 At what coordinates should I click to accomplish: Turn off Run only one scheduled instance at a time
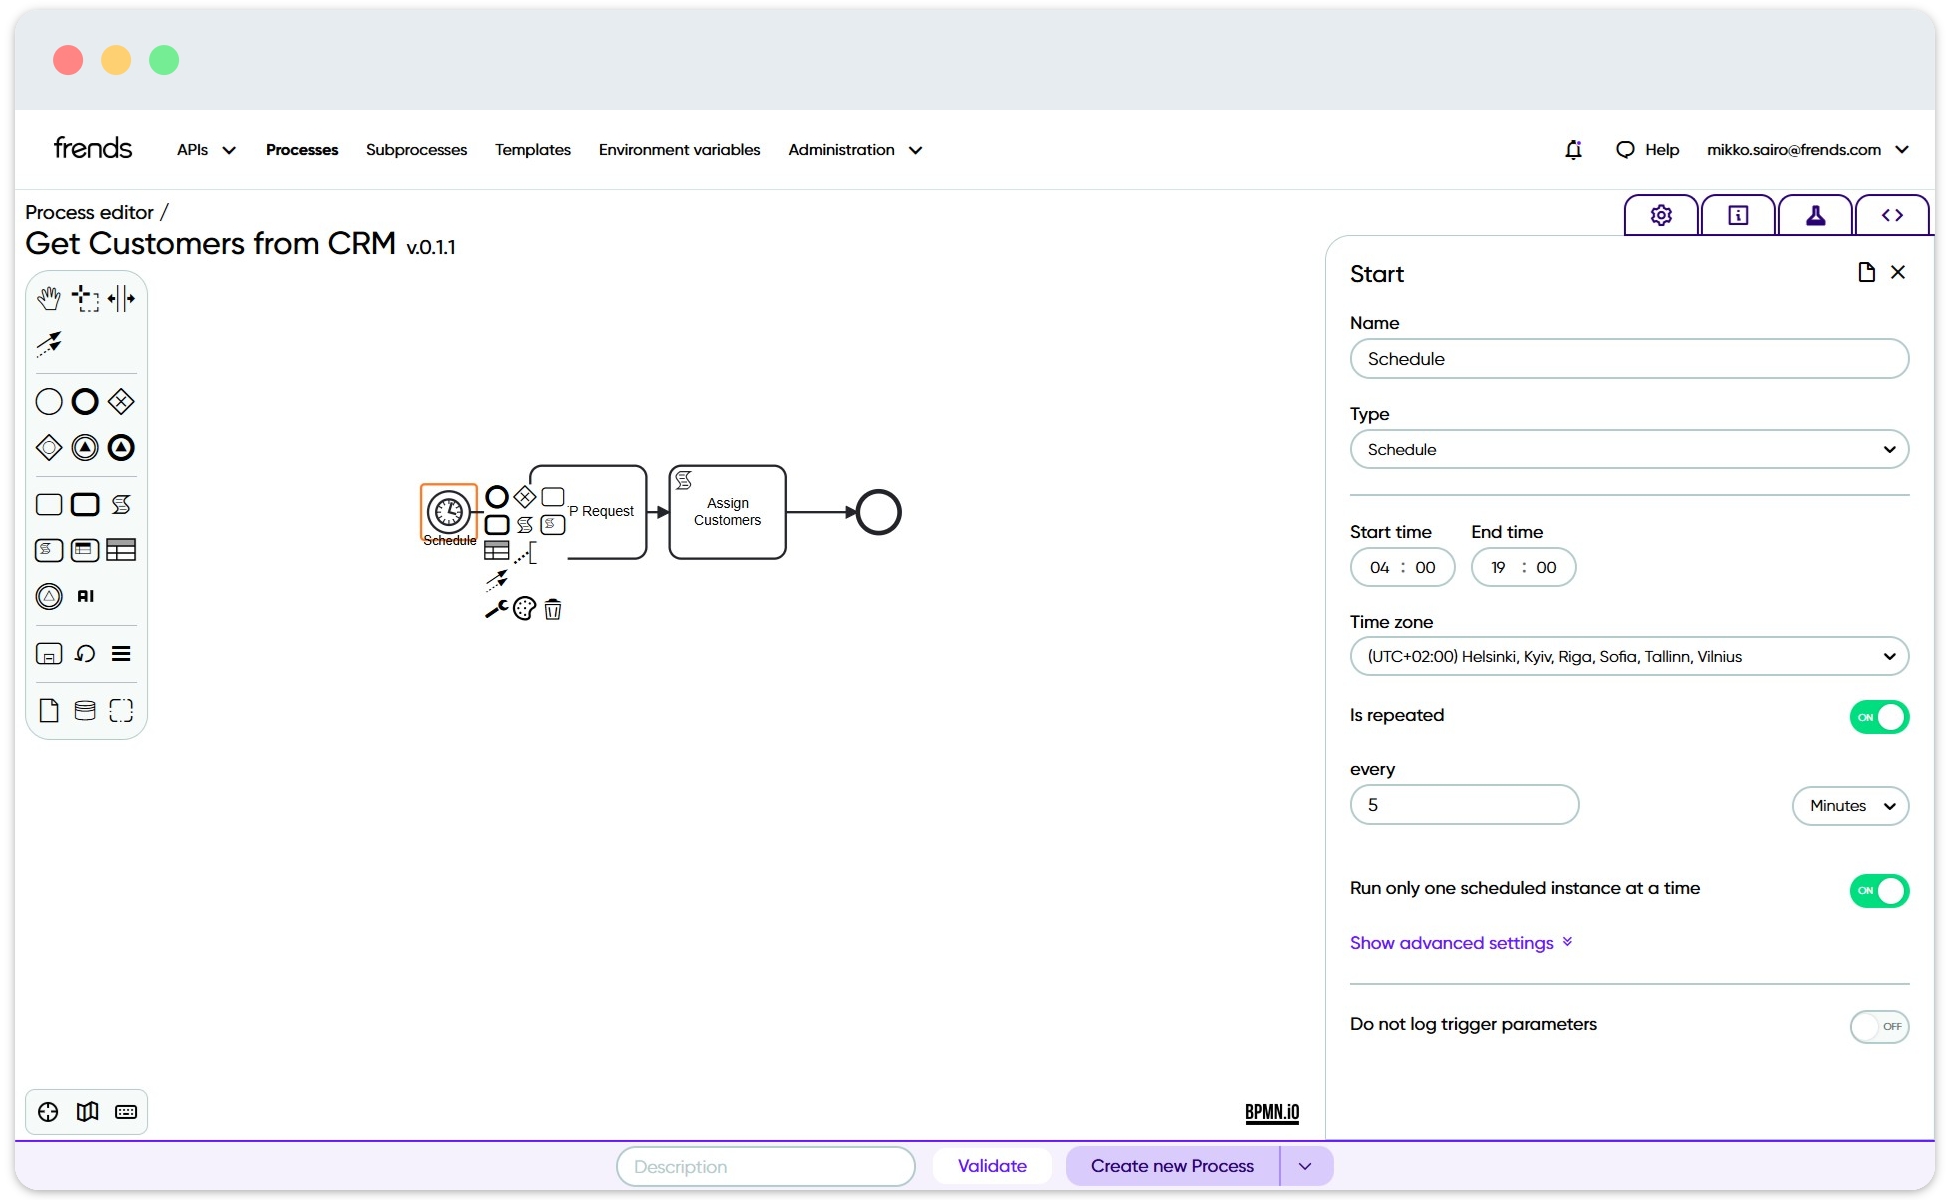(1879, 891)
